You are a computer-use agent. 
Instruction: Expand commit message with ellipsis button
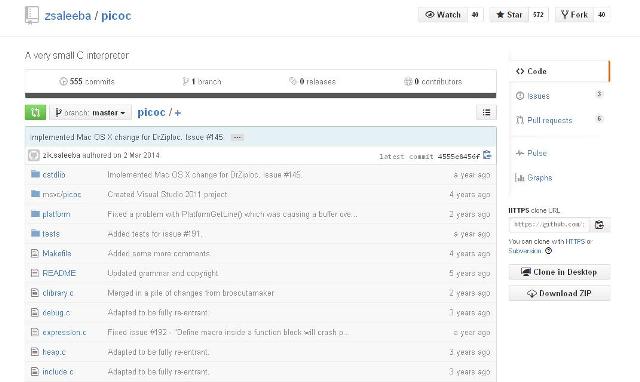tap(237, 138)
